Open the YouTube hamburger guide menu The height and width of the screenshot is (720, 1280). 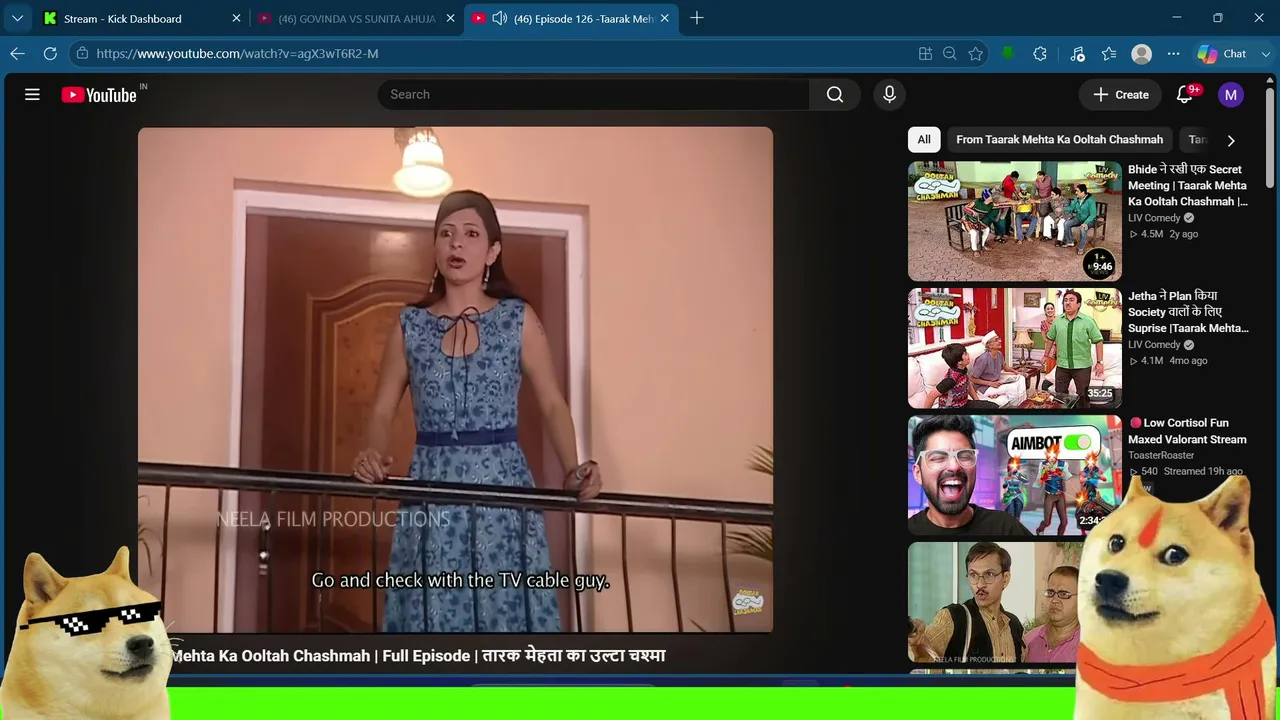pyautogui.click(x=32, y=95)
